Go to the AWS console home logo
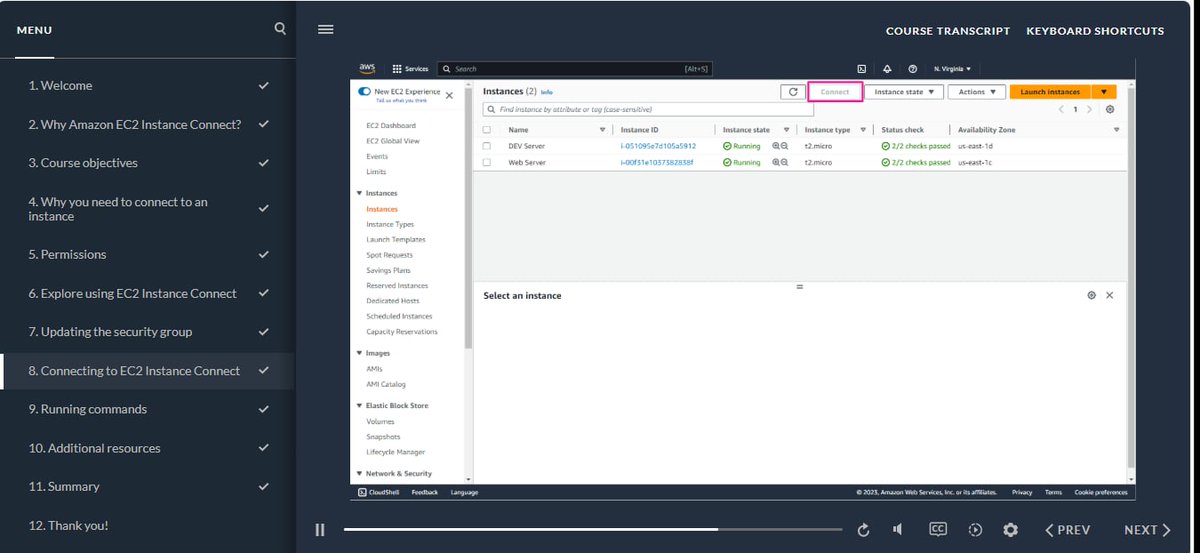 point(367,69)
